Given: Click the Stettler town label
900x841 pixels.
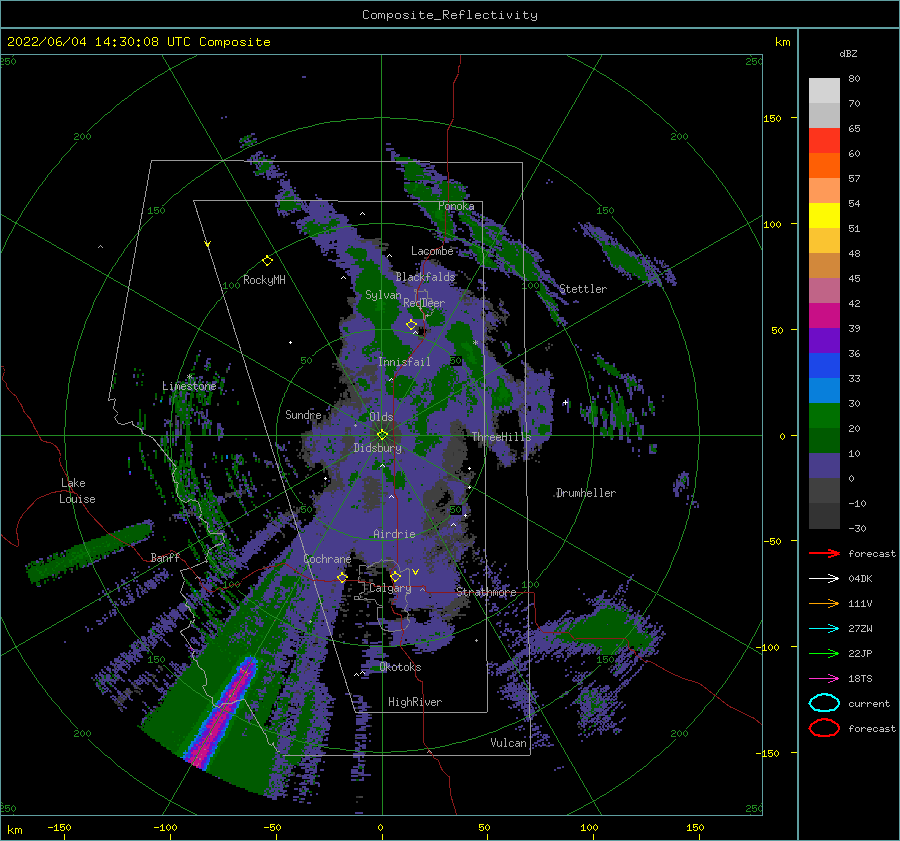Looking at the screenshot, I should pos(583,289).
